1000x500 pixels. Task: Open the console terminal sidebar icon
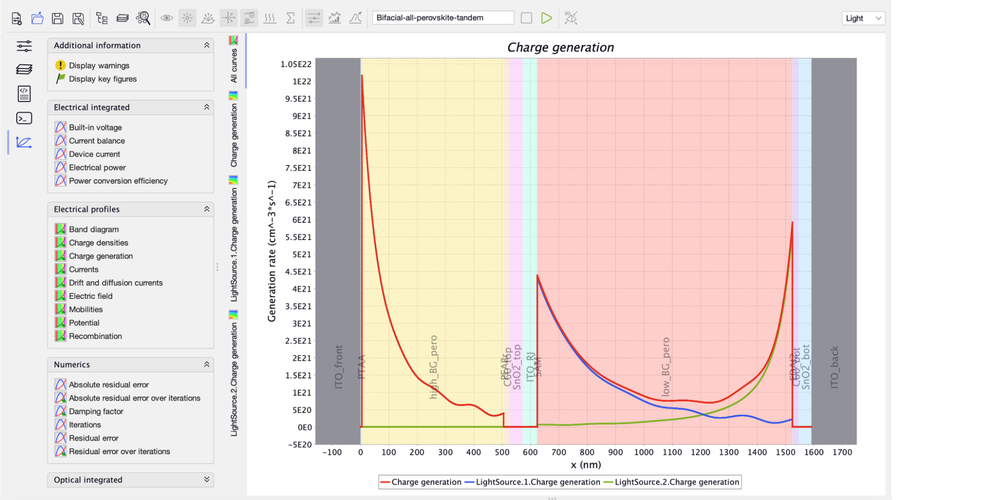(x=24, y=118)
